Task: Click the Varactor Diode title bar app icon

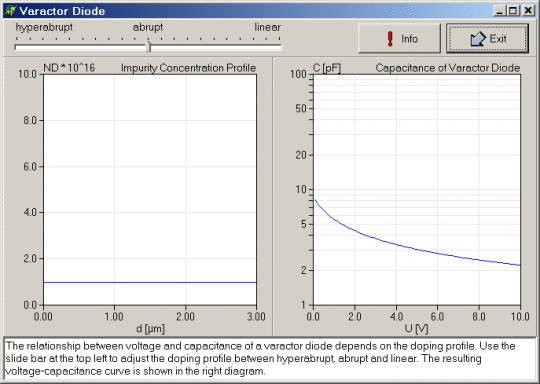Action: tap(11, 11)
